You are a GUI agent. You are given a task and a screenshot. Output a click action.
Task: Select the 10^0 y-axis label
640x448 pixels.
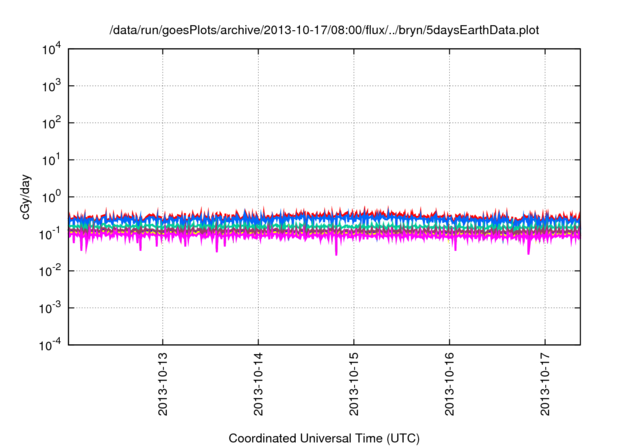(52, 197)
